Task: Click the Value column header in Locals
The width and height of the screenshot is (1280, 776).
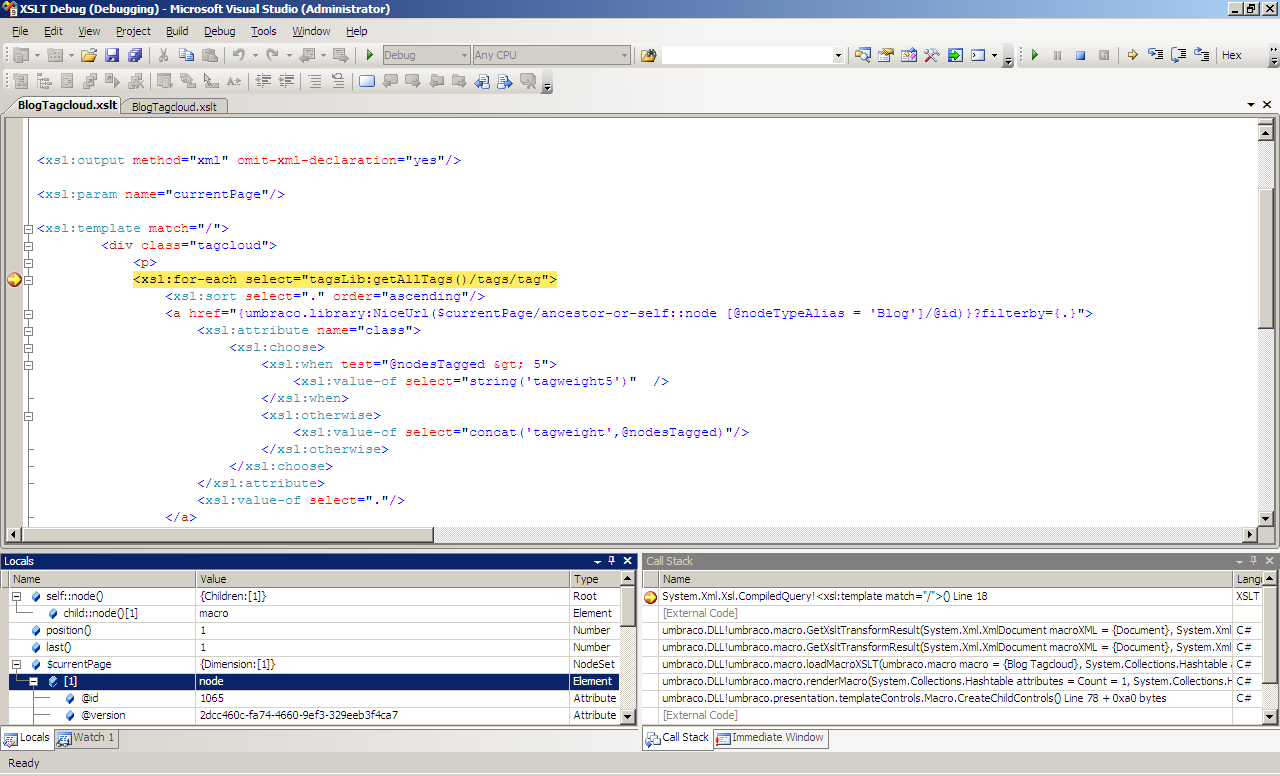Action: coord(383,579)
